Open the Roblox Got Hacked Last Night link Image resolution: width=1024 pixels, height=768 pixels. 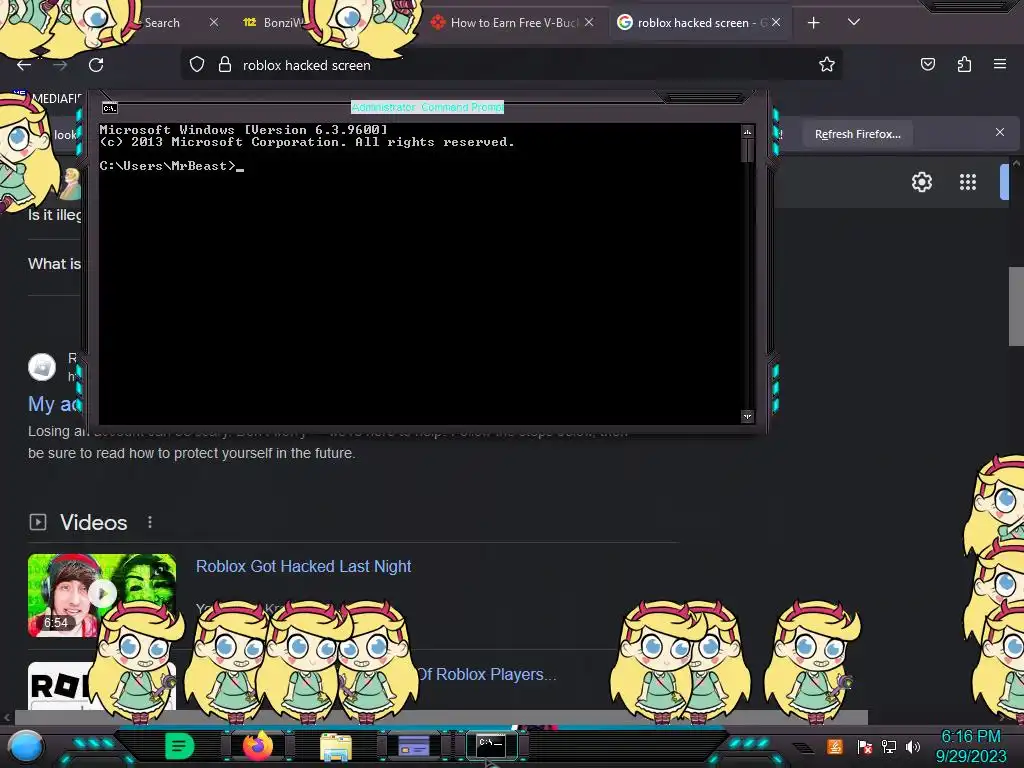click(304, 566)
